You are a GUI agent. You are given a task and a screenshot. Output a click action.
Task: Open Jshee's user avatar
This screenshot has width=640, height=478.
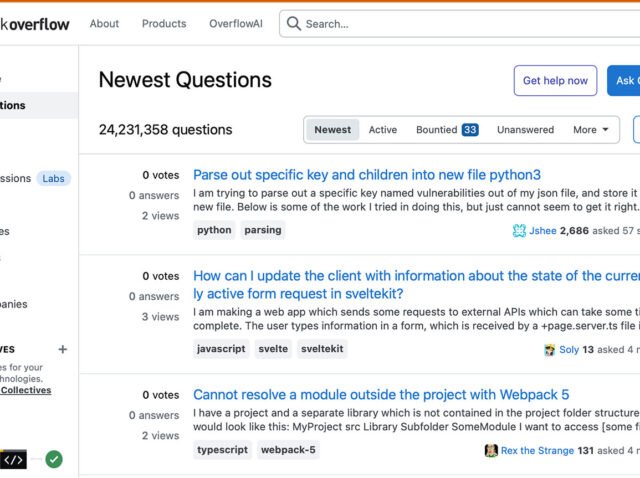tap(519, 231)
